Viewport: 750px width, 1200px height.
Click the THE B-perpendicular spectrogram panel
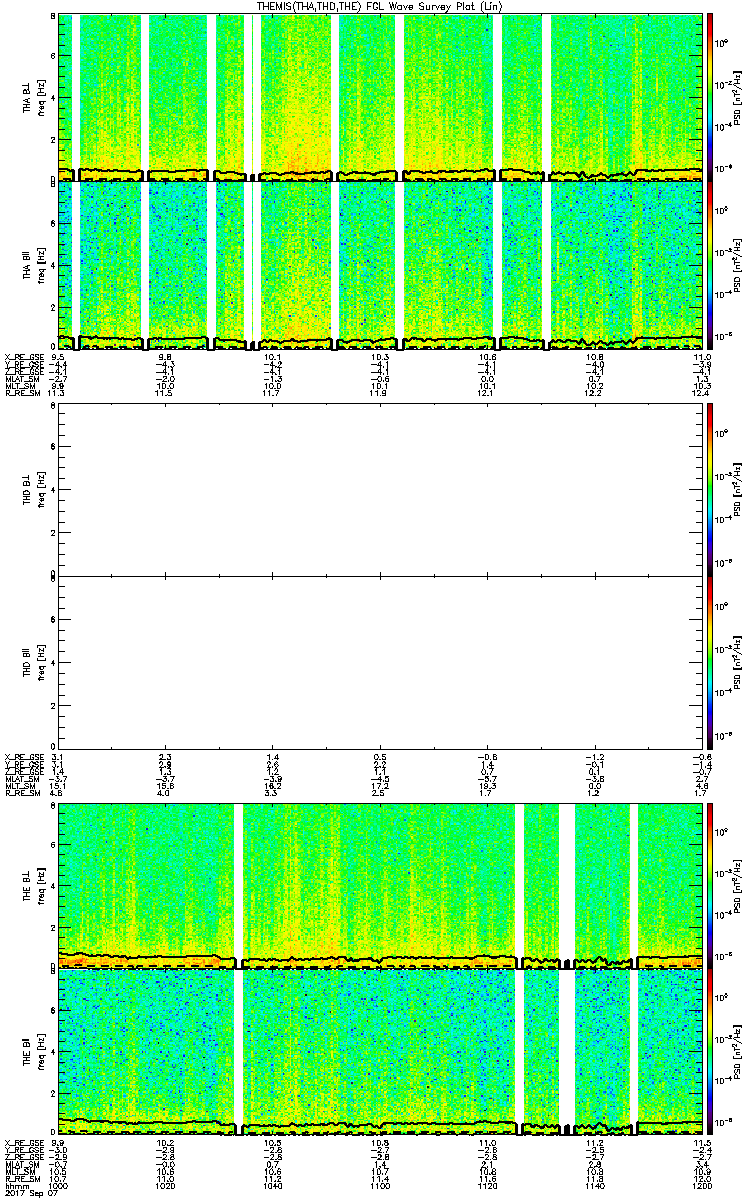(382, 885)
